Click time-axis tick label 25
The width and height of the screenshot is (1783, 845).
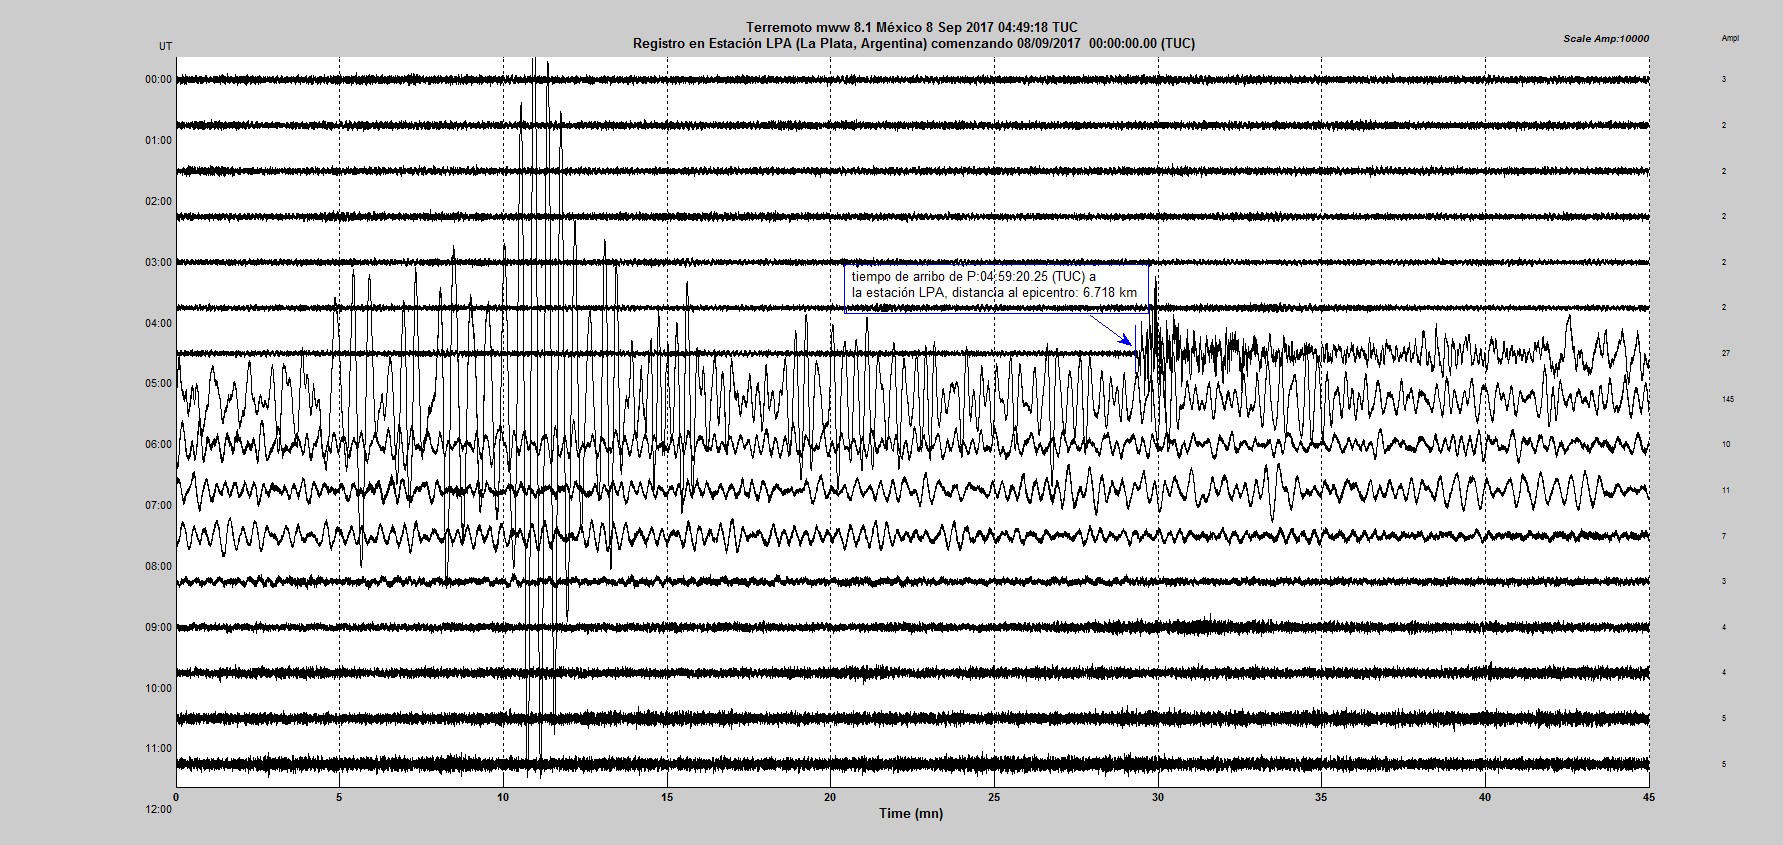coord(994,798)
